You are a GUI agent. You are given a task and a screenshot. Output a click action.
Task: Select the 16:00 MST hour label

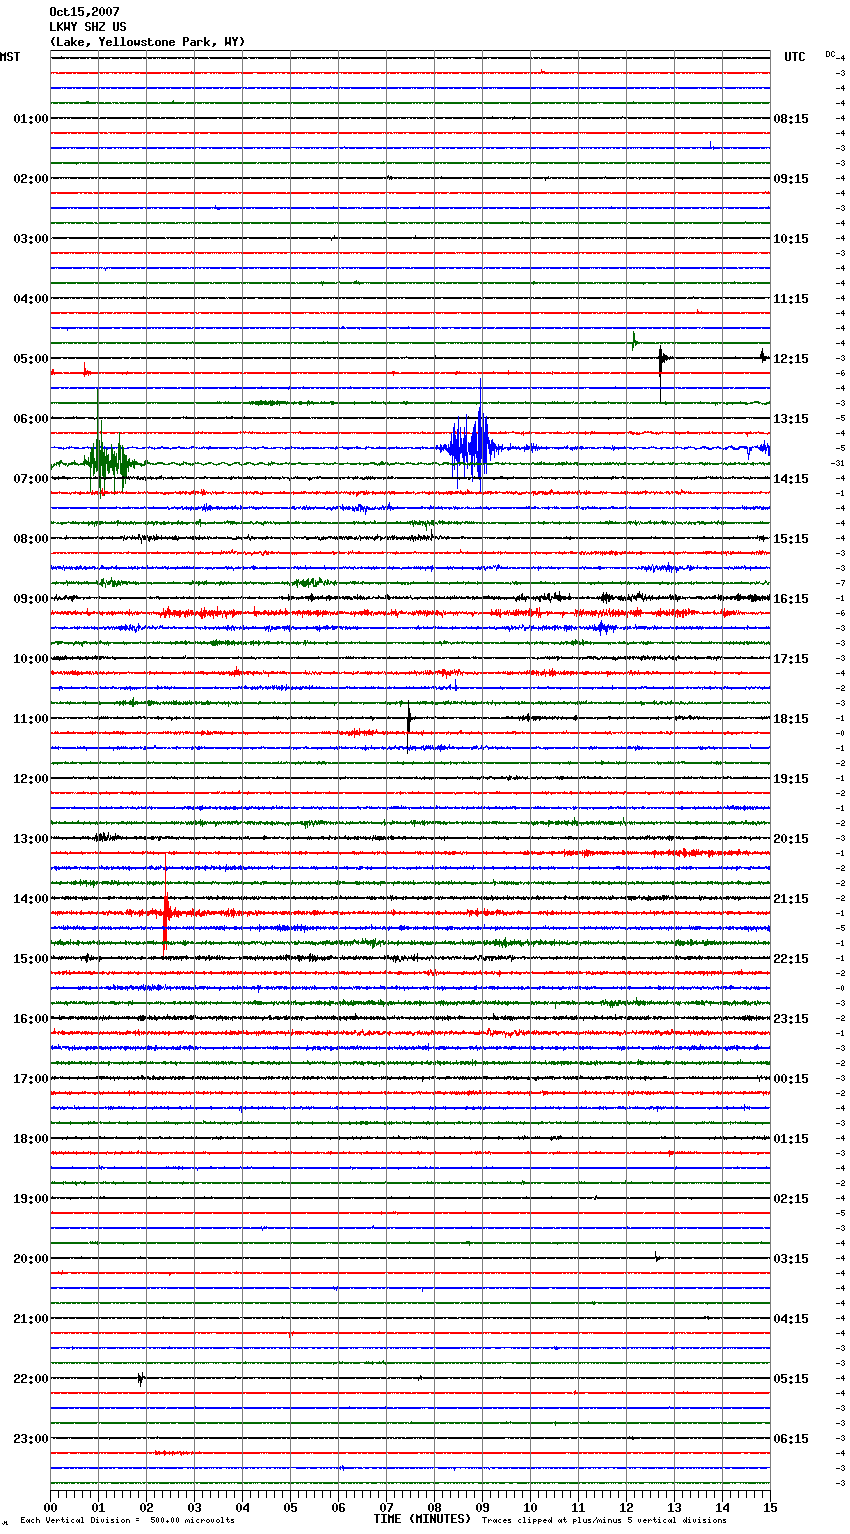coord(30,1019)
